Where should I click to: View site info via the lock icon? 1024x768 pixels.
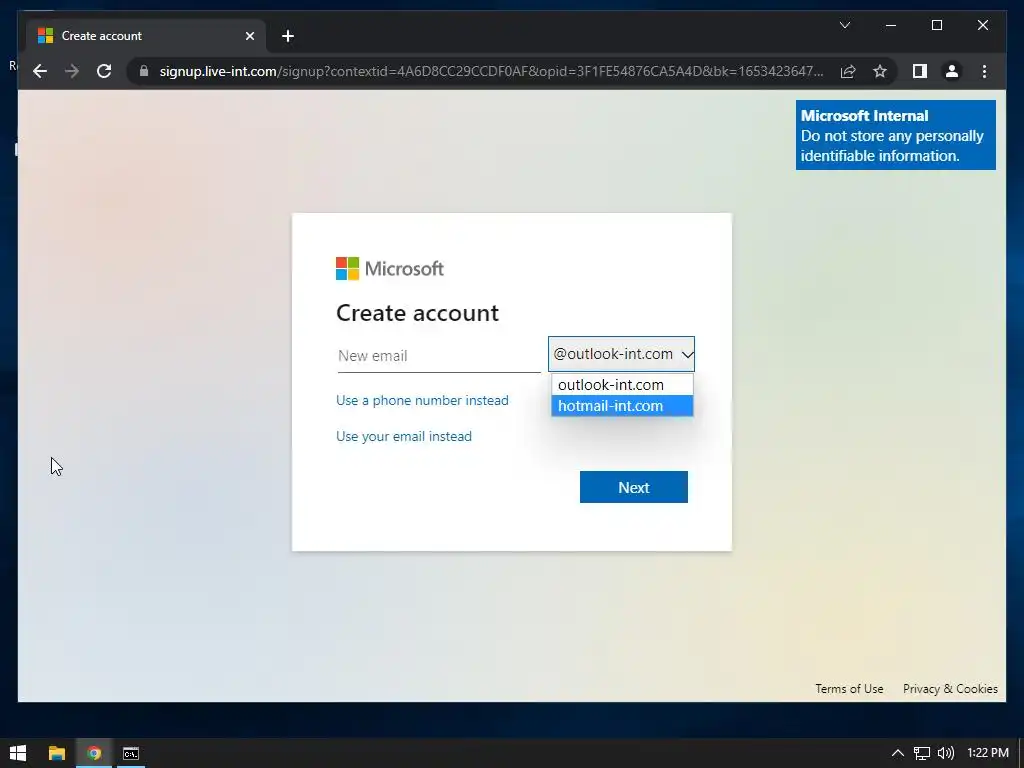pos(144,71)
